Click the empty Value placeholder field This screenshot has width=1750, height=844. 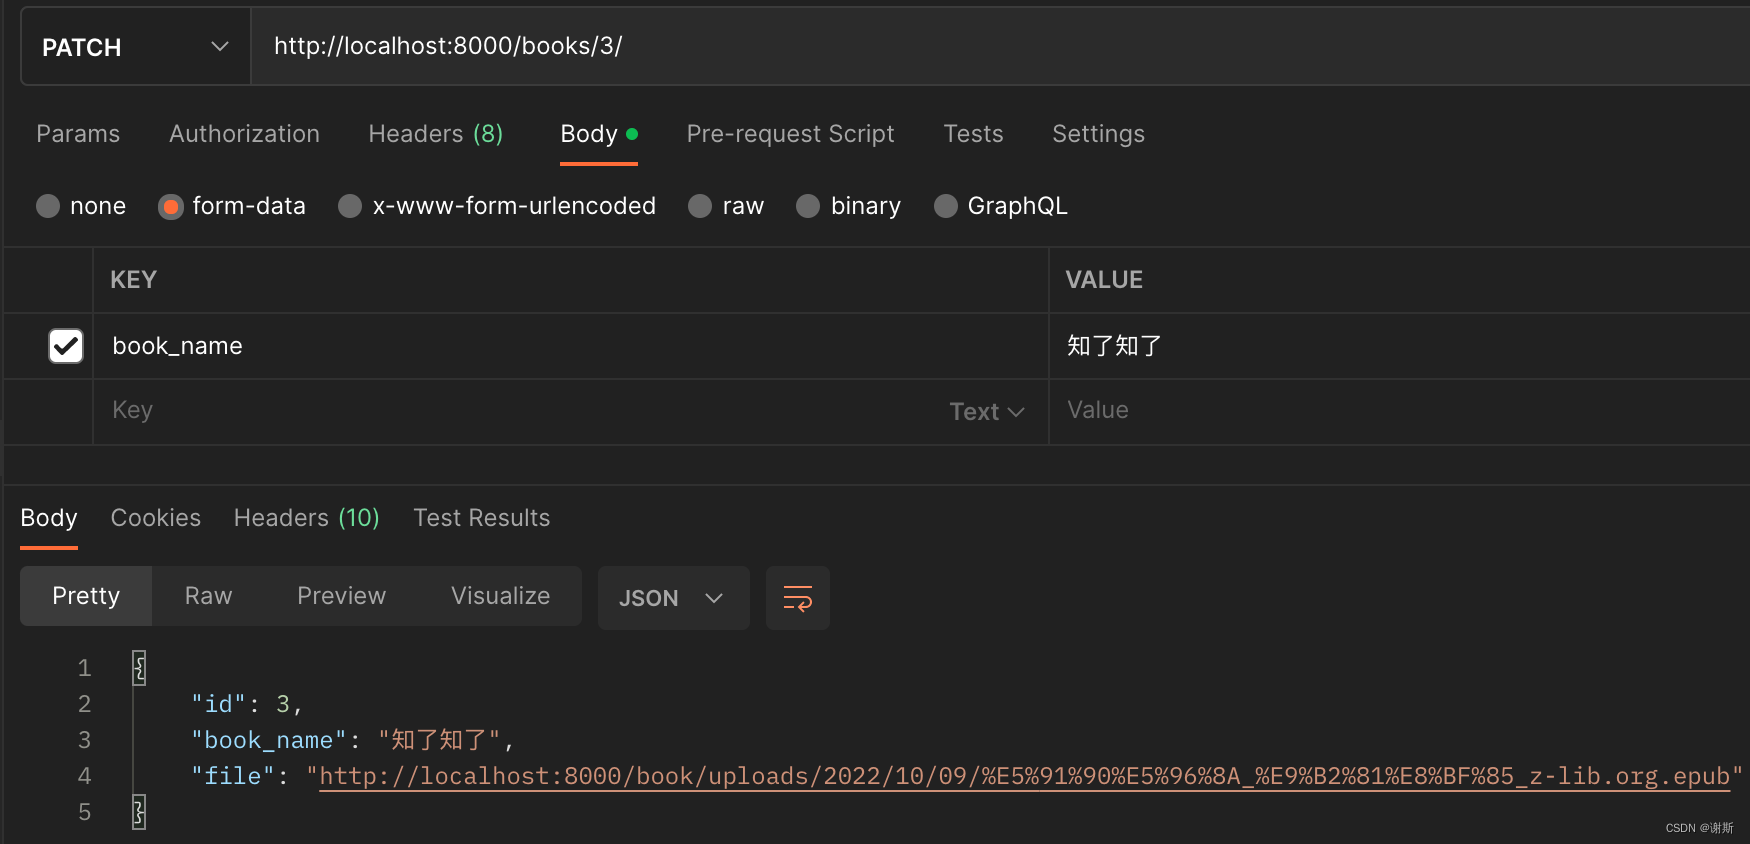pos(1400,411)
